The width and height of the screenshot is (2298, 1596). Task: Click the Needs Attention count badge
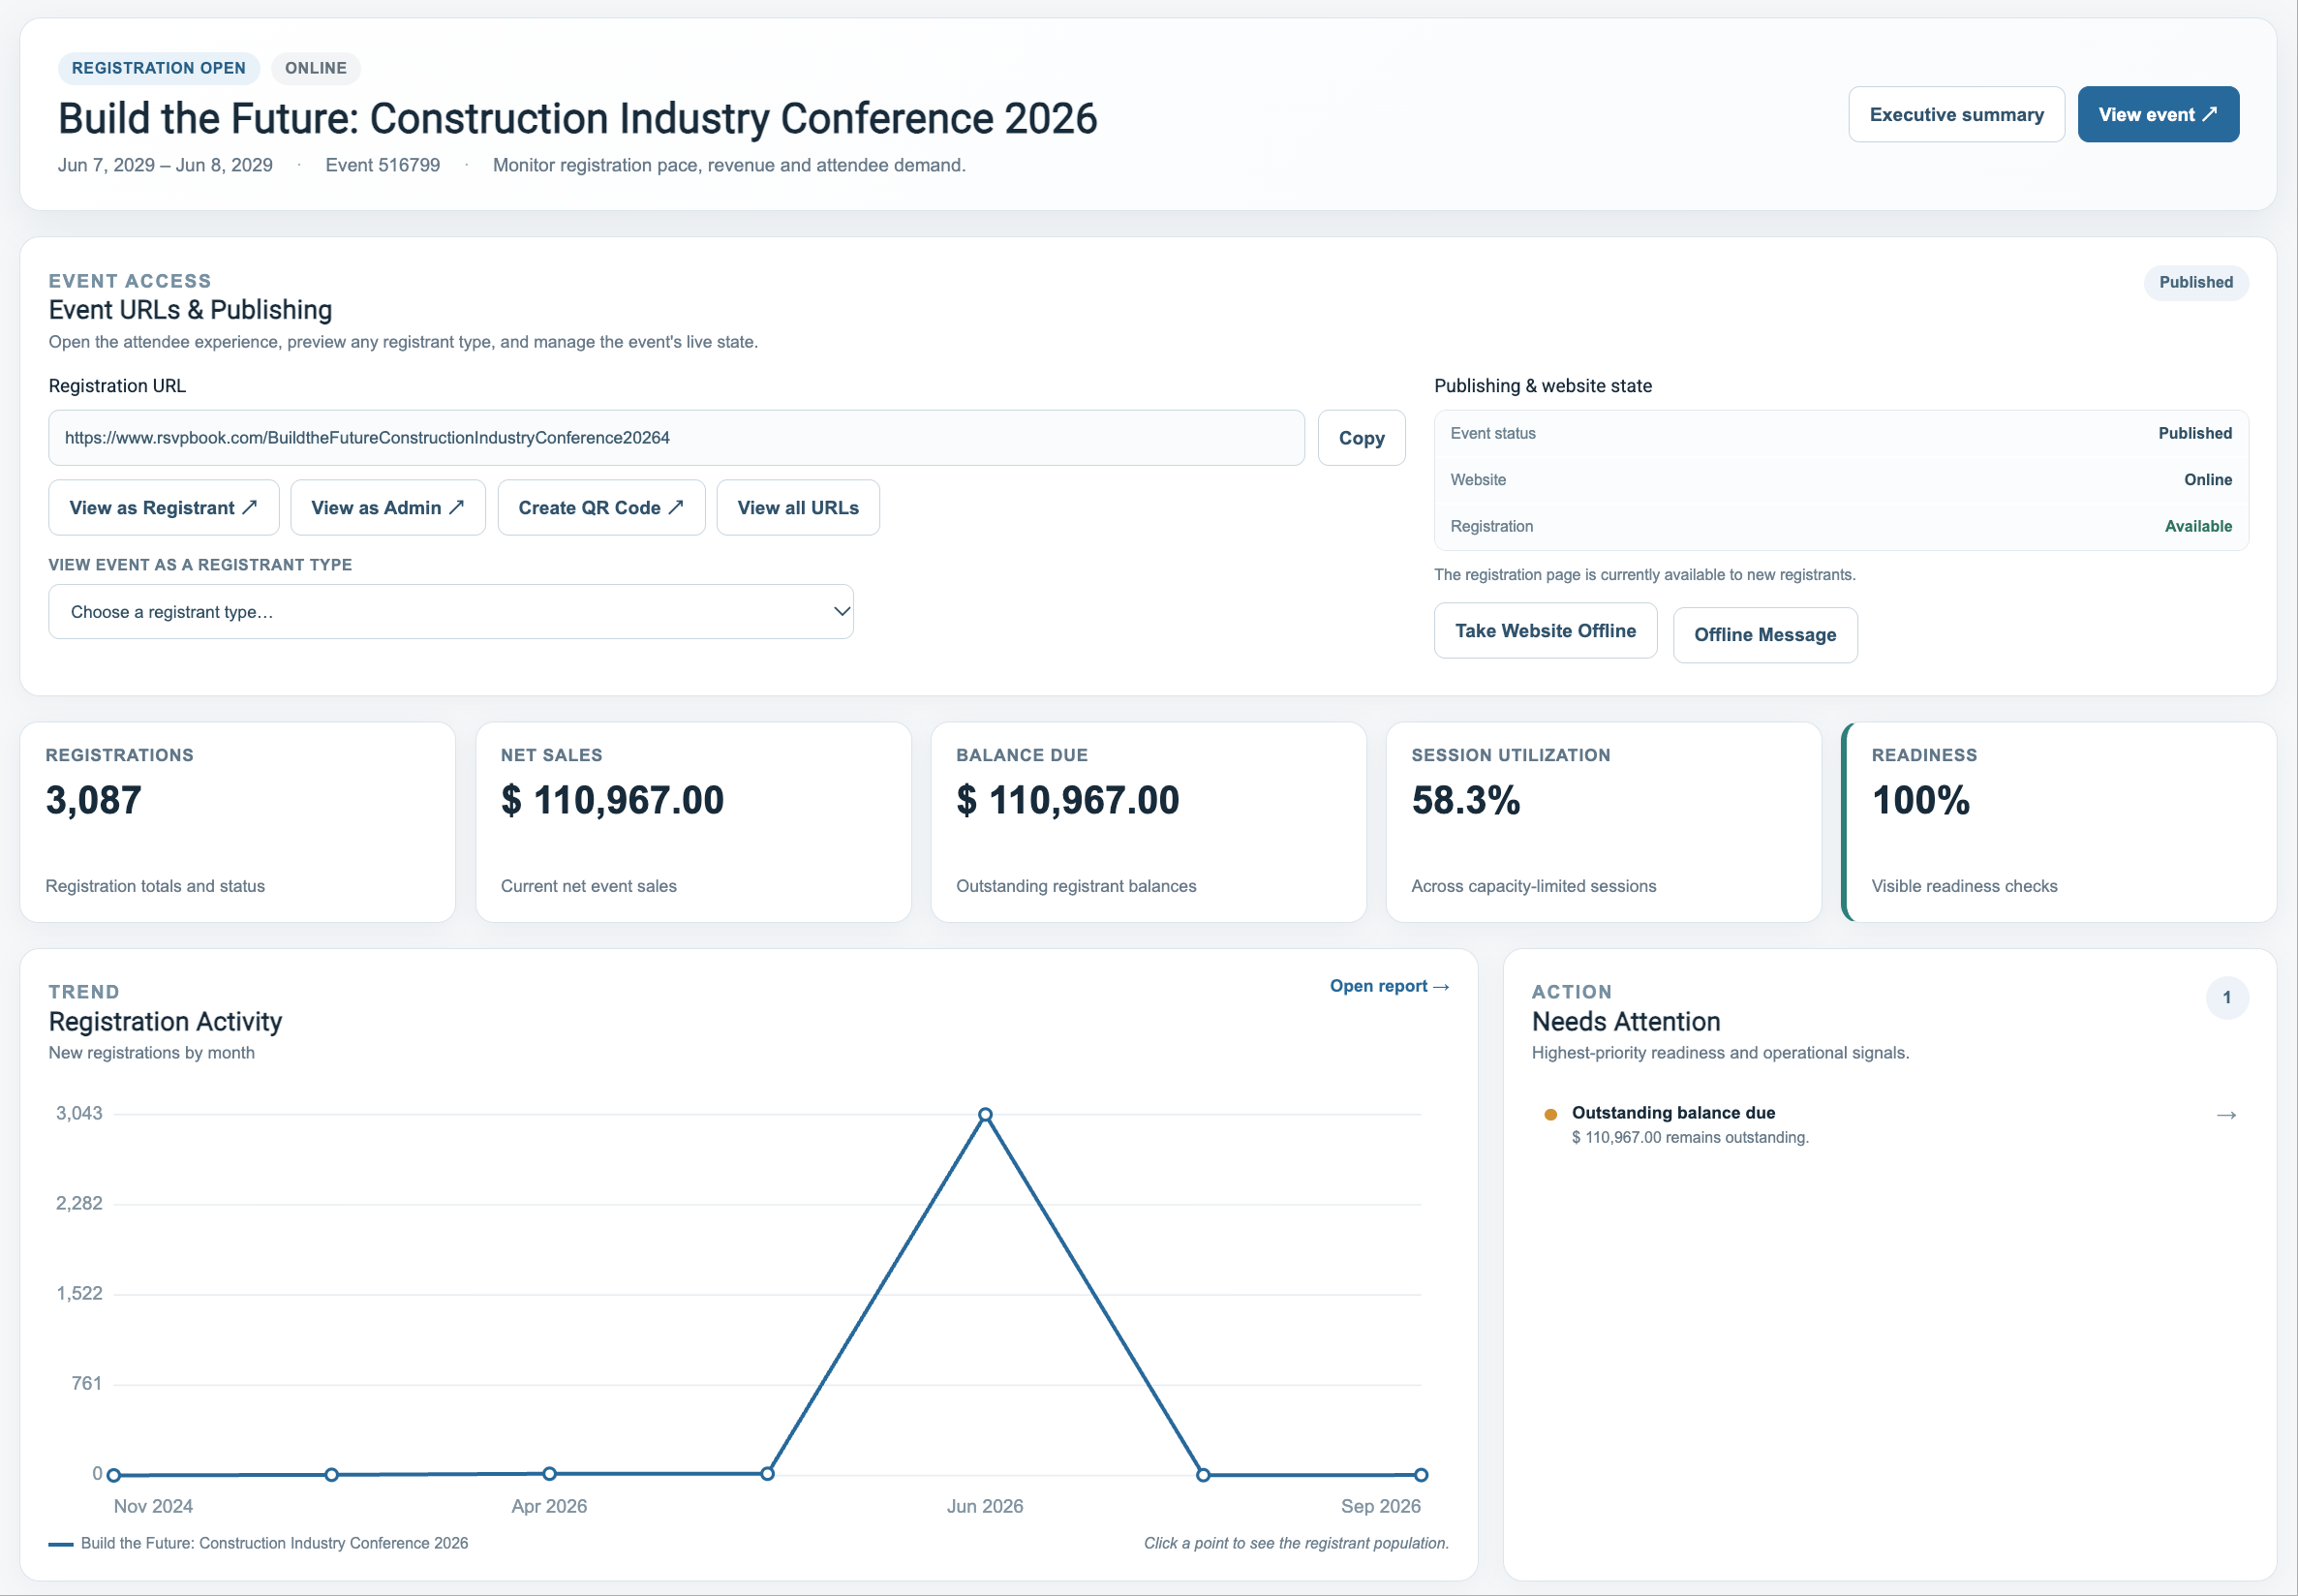click(2226, 998)
